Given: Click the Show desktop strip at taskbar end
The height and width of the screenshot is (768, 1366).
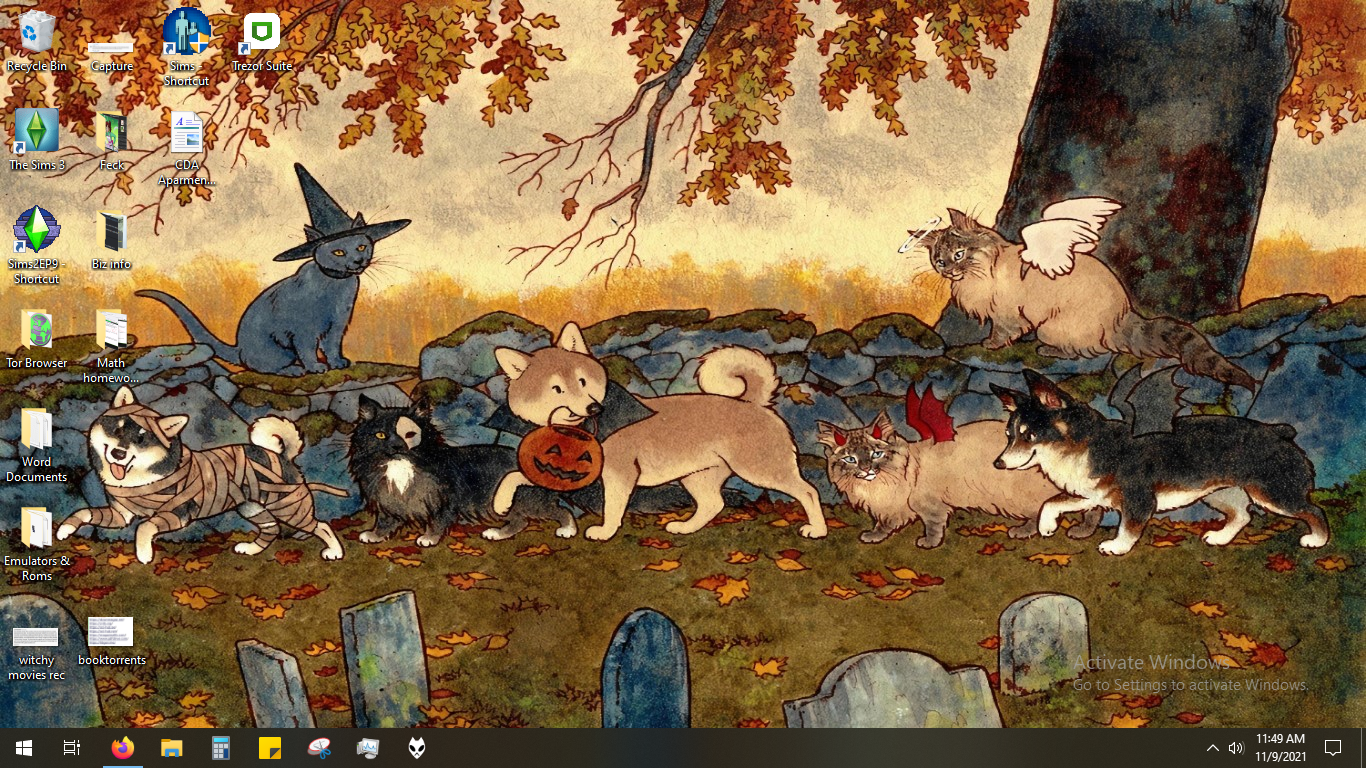Looking at the screenshot, I should point(1362,748).
